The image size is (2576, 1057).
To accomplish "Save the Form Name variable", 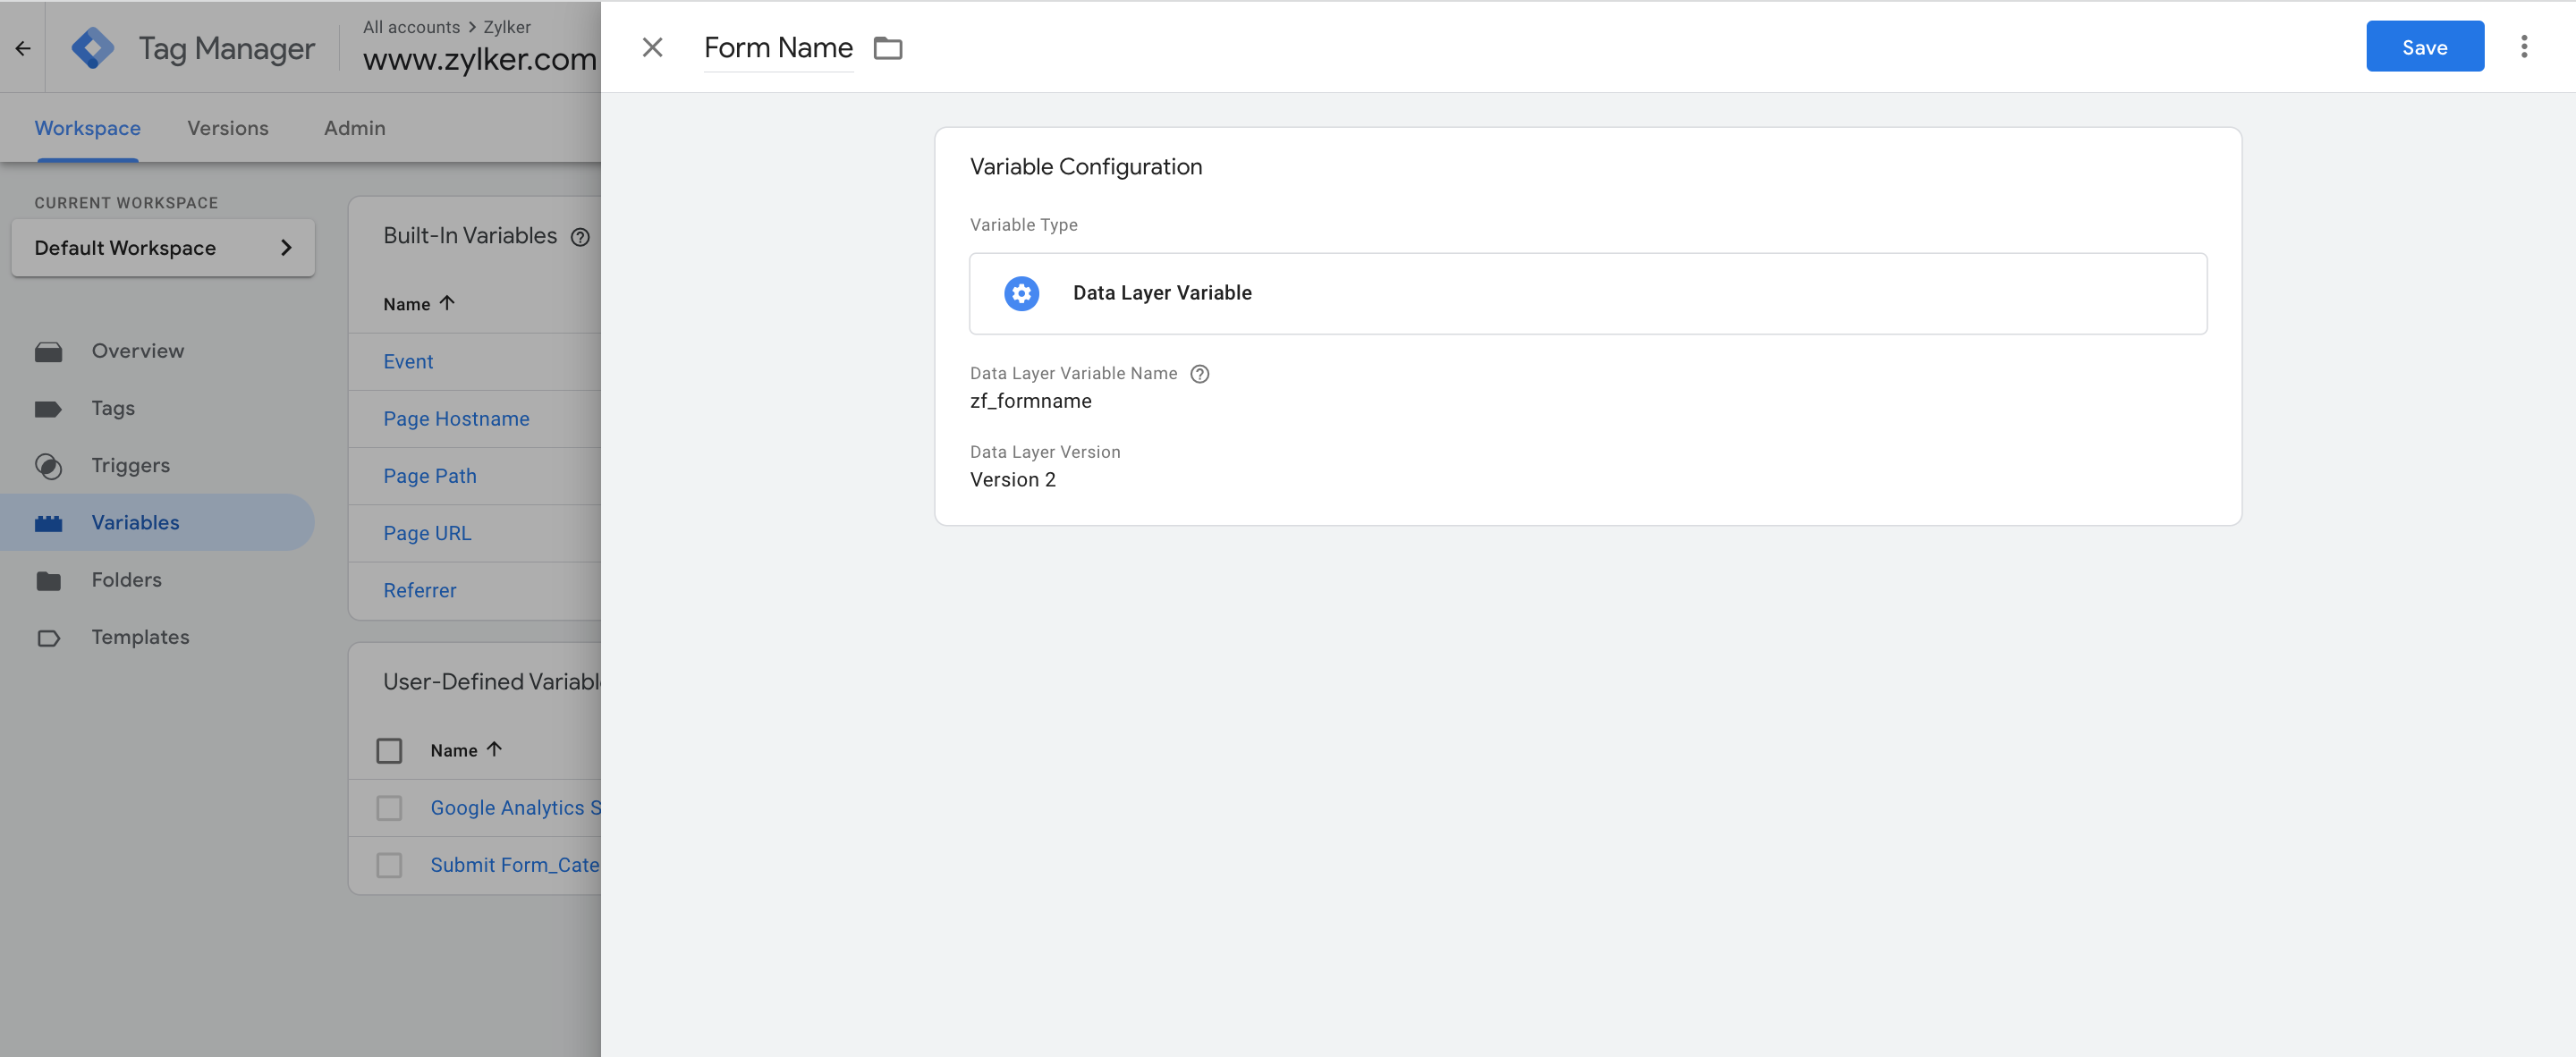I will click(x=2424, y=46).
